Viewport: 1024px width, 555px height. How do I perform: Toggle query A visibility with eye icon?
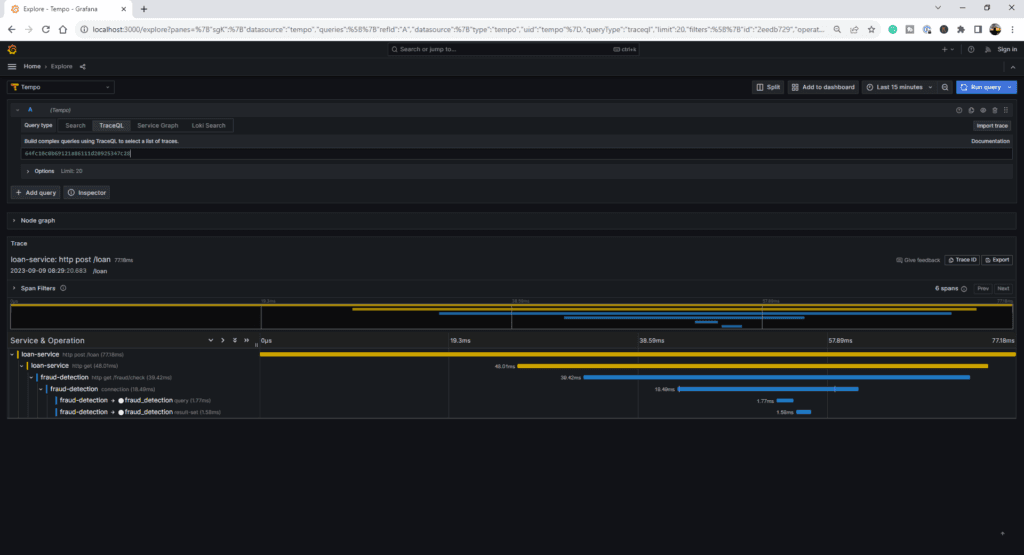(983, 110)
